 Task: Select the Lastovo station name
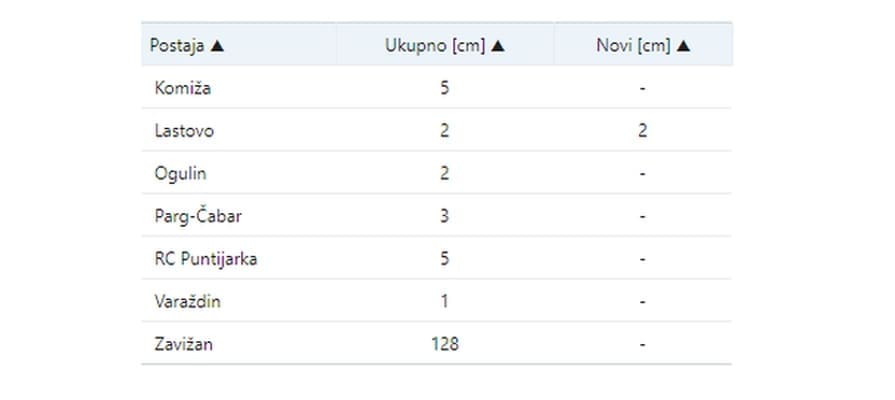tap(184, 131)
